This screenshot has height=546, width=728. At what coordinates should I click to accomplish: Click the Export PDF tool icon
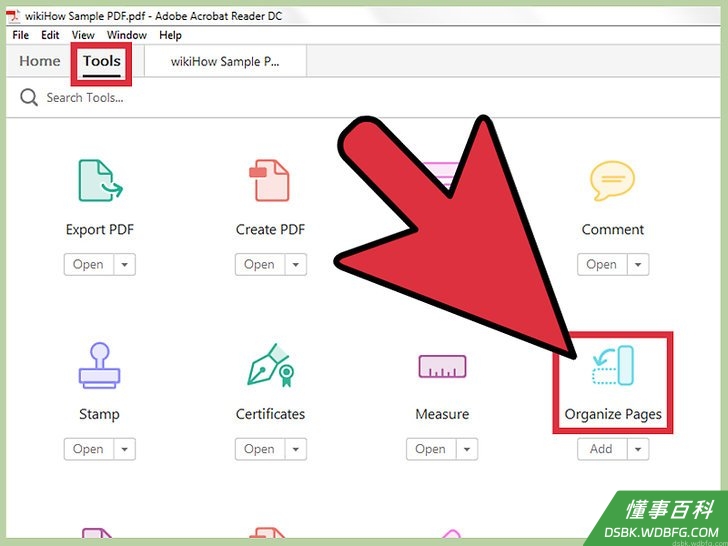(x=100, y=181)
